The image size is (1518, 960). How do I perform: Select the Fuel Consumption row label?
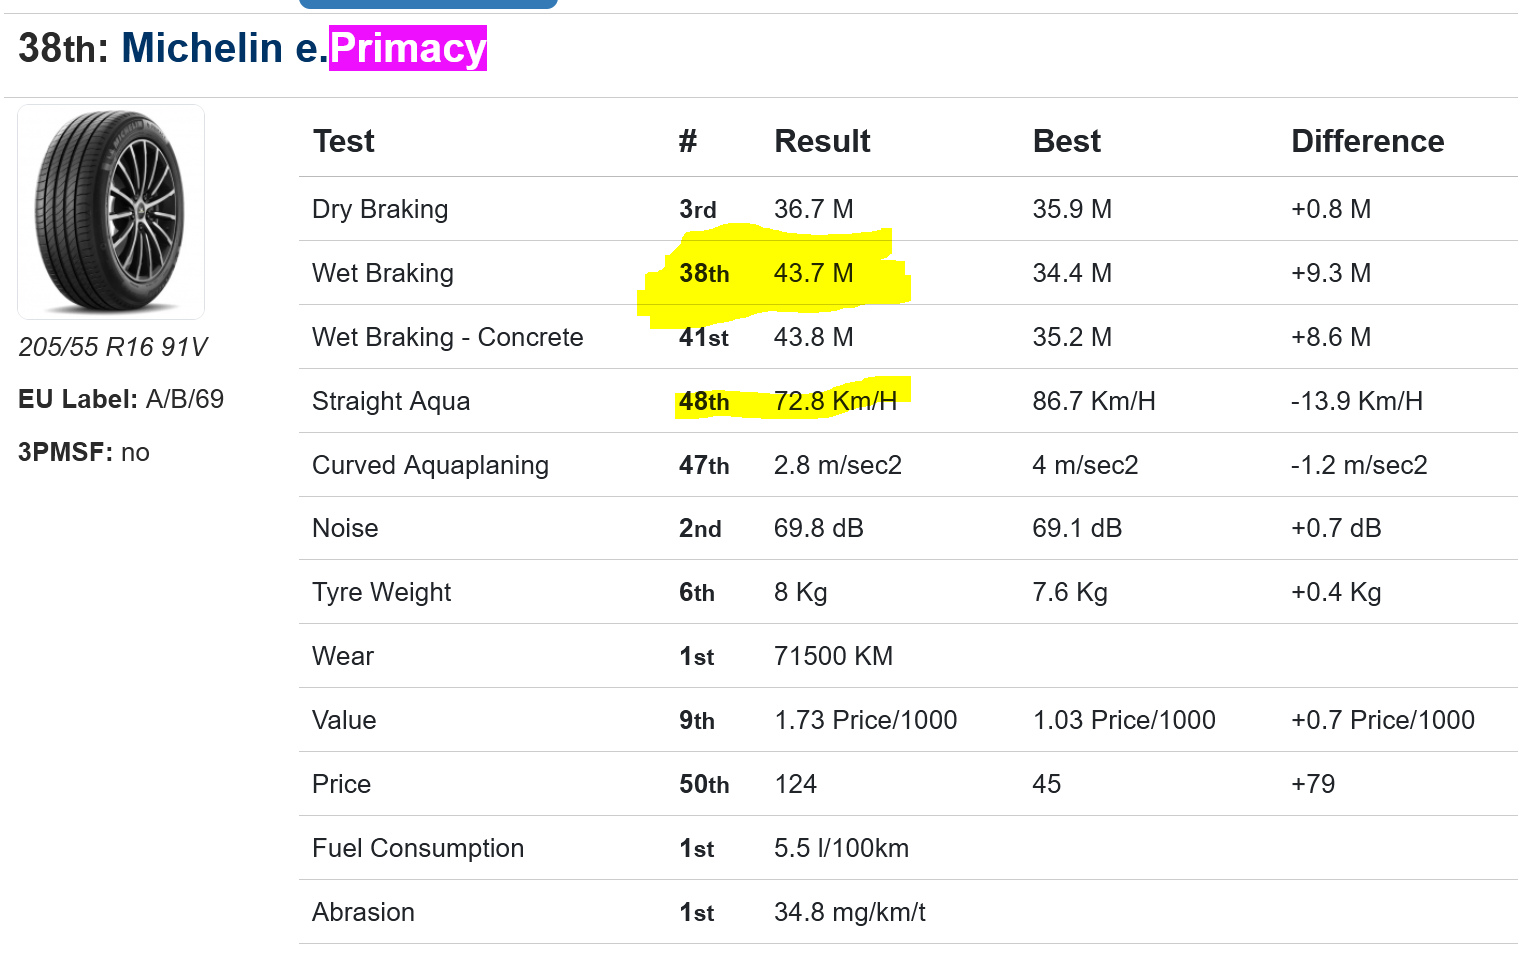coord(418,848)
